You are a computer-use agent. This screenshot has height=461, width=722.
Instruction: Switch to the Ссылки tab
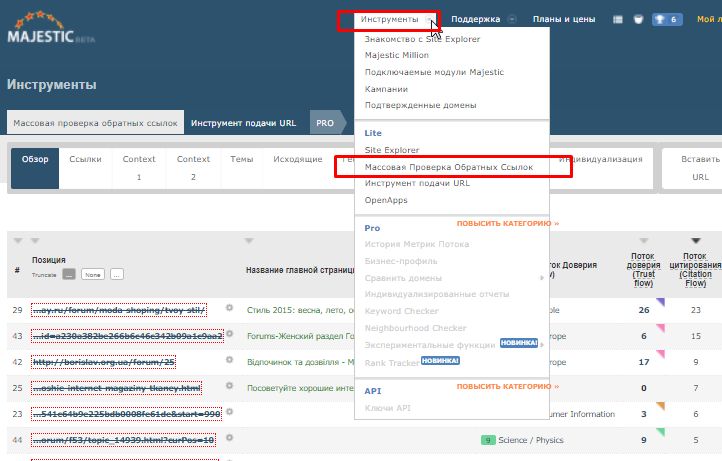coord(85,159)
